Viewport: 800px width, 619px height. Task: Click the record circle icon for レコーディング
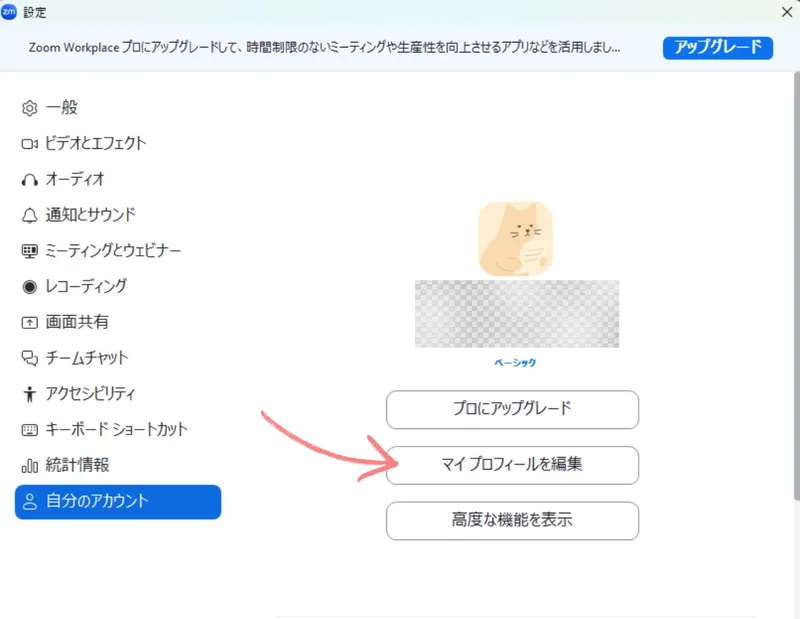(29, 287)
